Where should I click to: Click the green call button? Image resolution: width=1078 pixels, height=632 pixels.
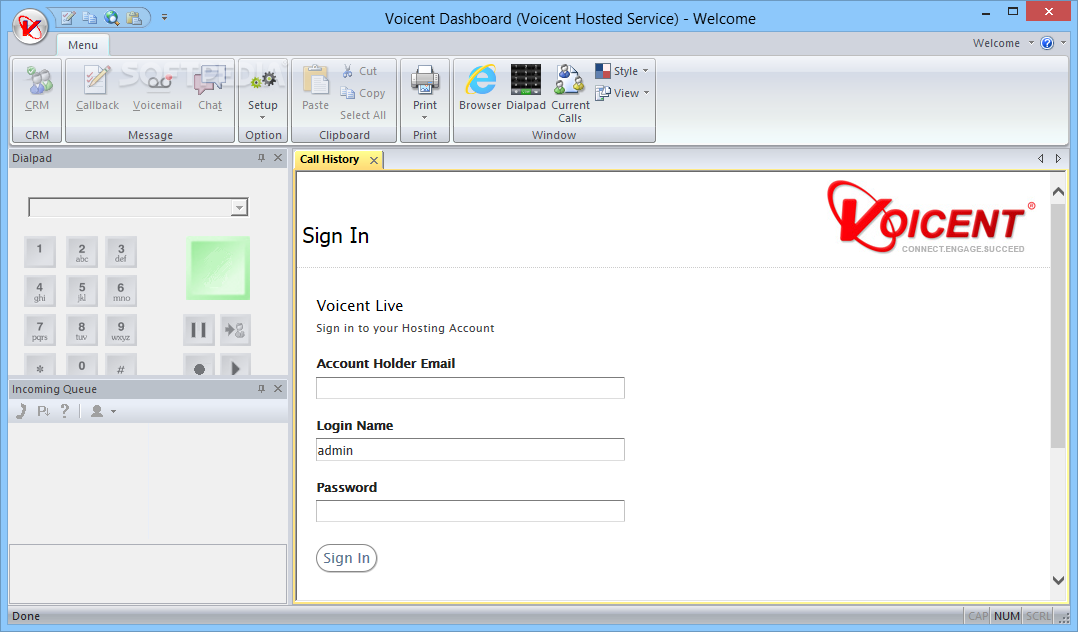click(218, 268)
